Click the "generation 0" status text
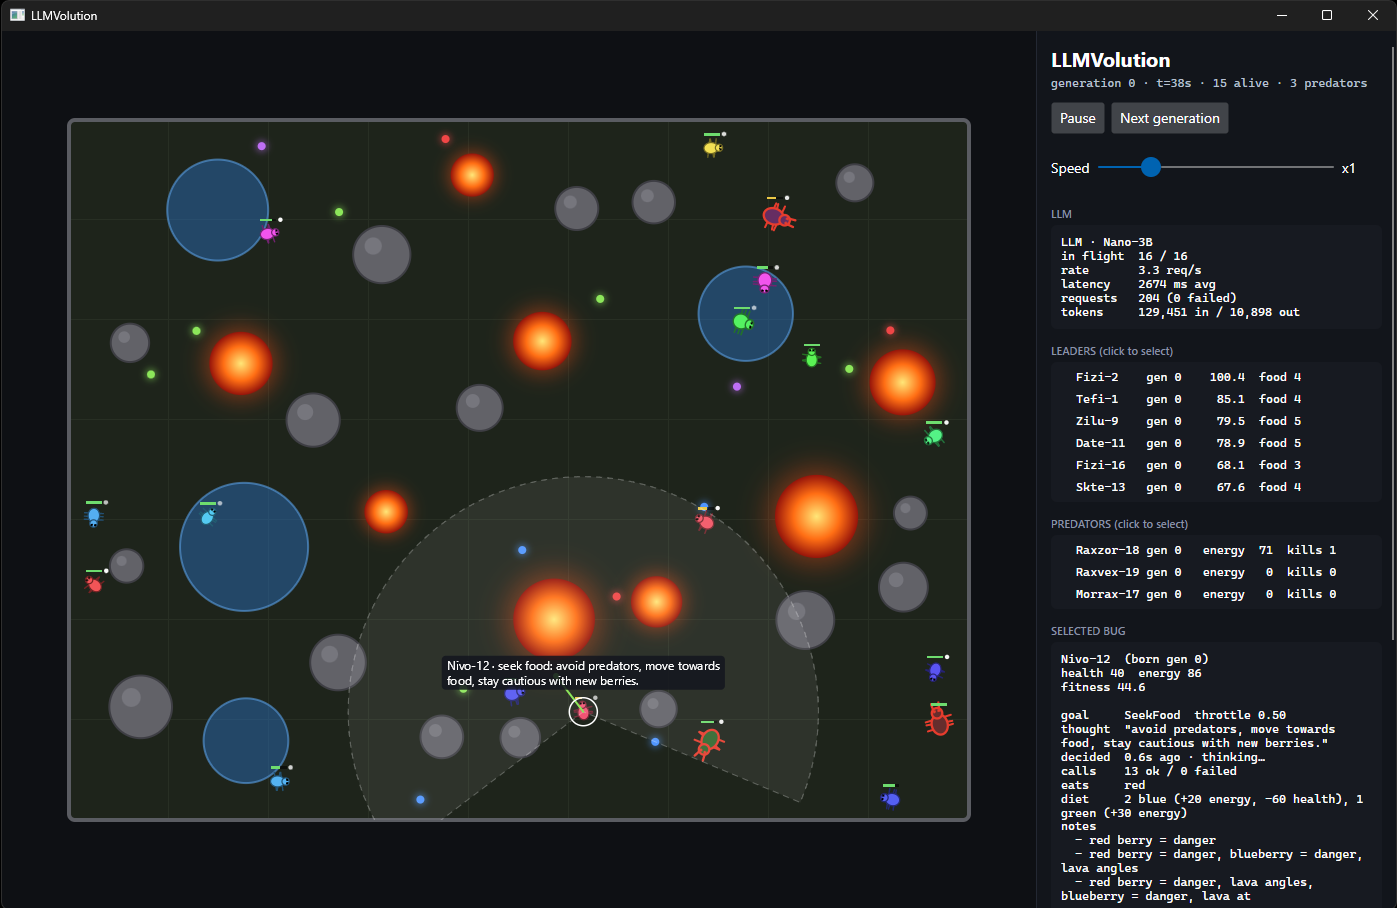The width and height of the screenshot is (1397, 908). (x=1093, y=83)
